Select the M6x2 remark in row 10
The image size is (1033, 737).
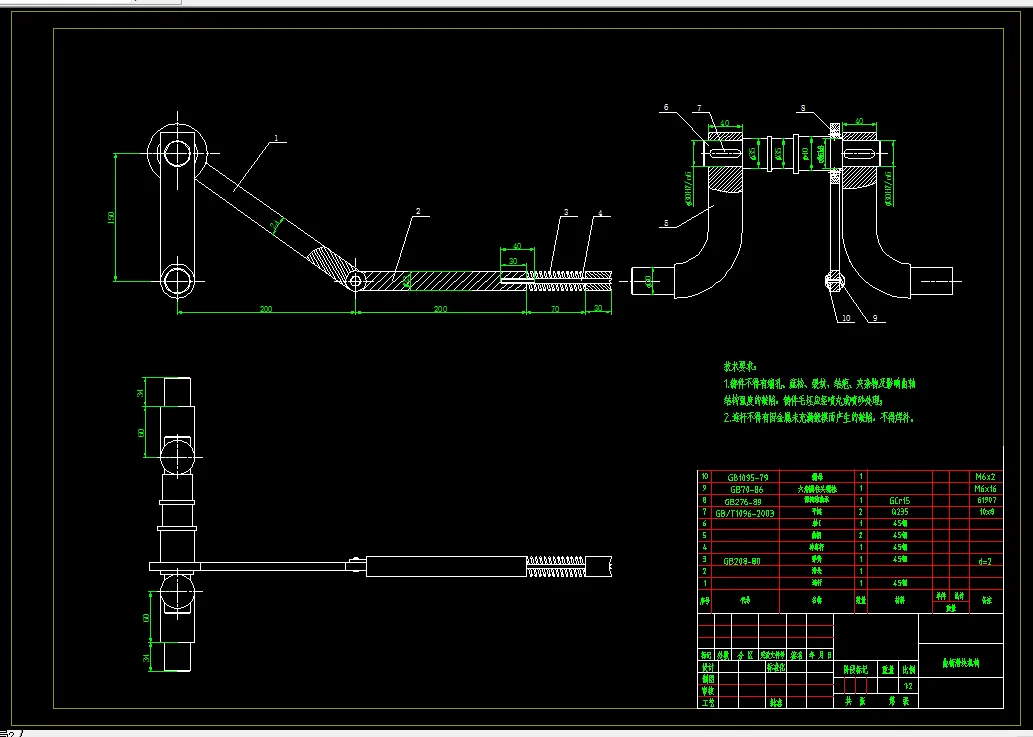pyautogui.click(x=986, y=476)
